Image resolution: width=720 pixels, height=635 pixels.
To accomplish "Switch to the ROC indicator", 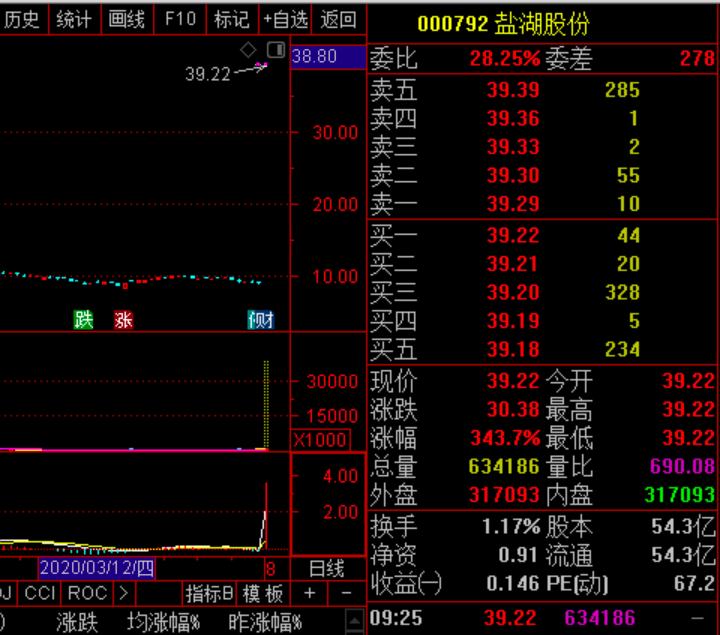I will 87,593.
